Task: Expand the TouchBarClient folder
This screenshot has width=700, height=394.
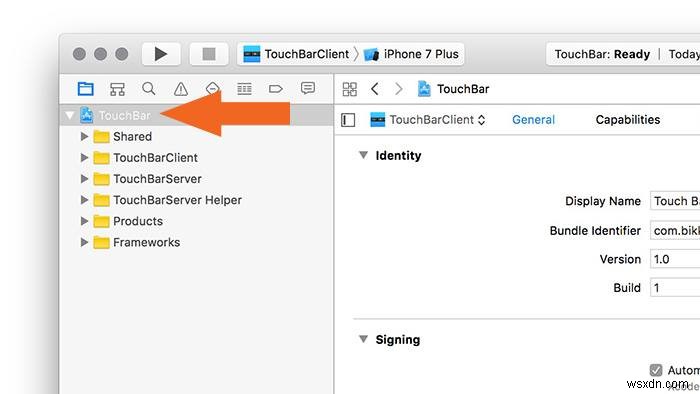Action: click(x=84, y=157)
